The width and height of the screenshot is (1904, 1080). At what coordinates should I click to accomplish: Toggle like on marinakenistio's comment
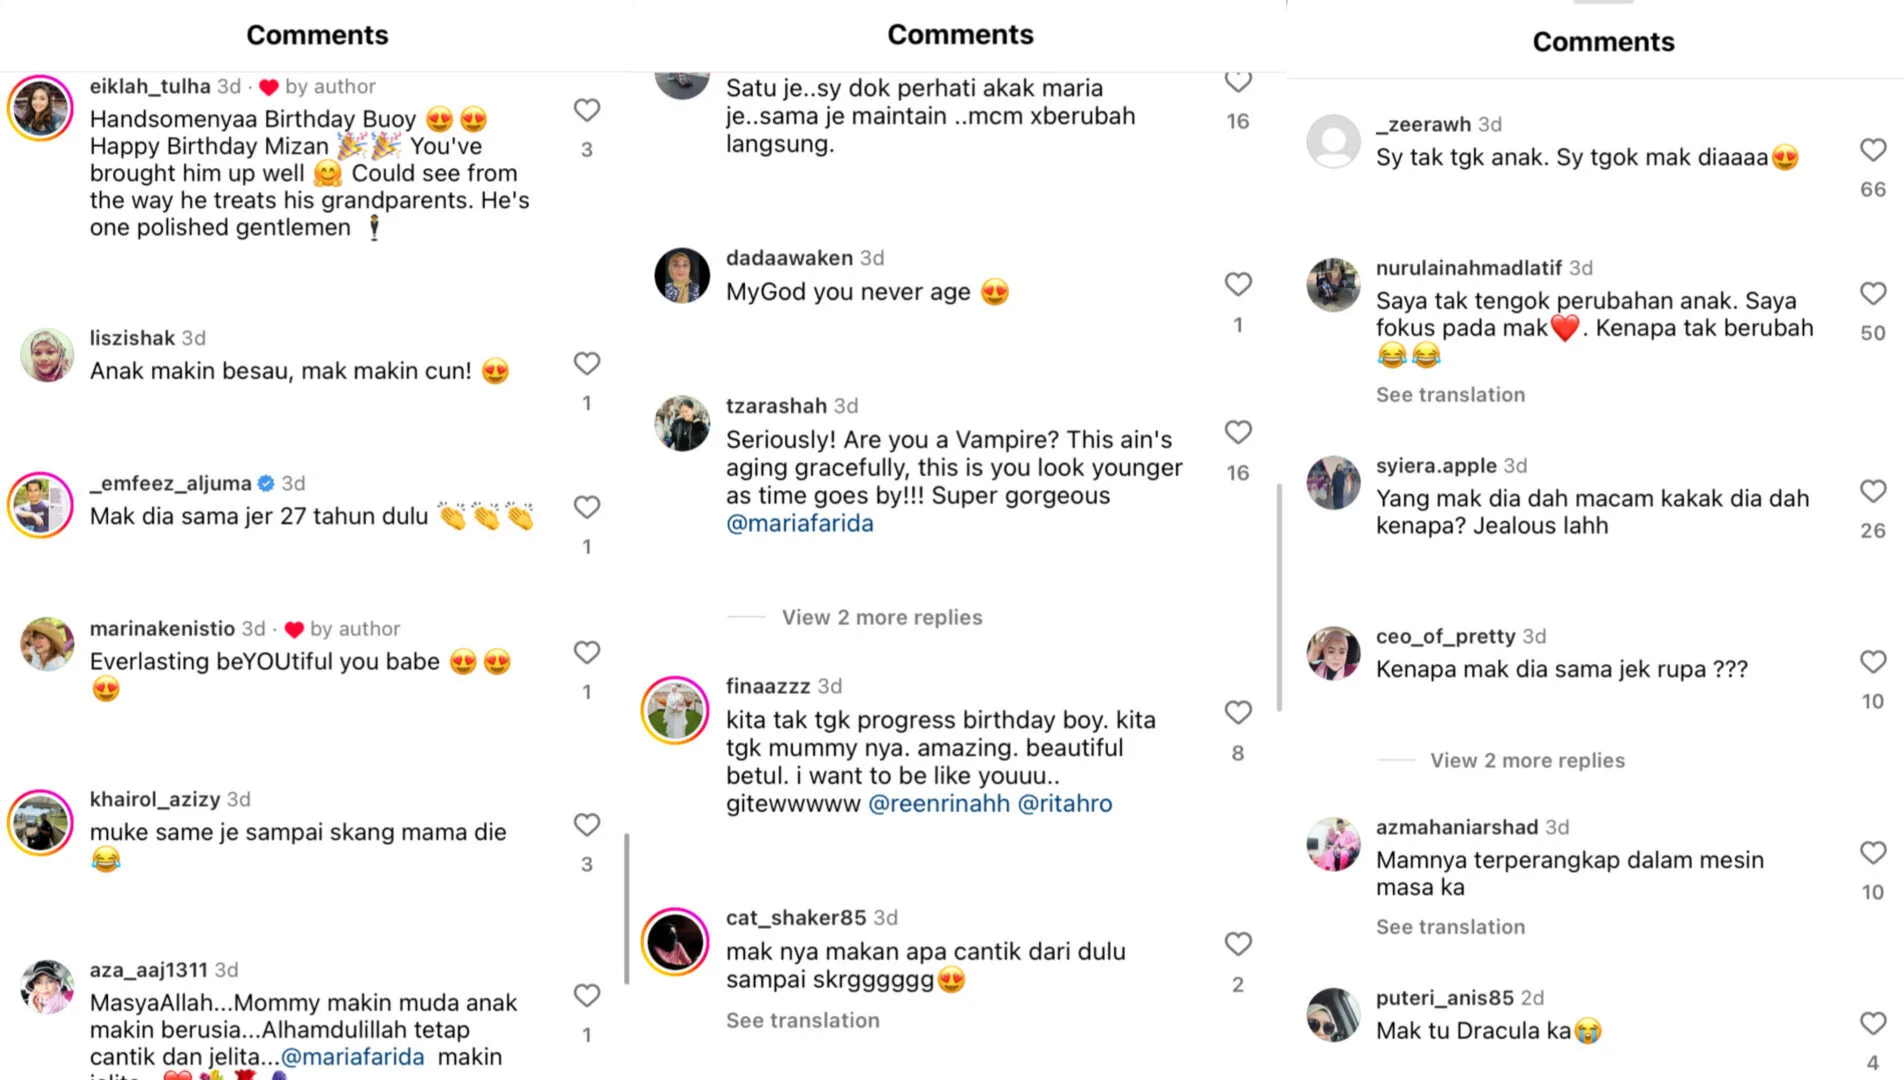[x=587, y=653]
